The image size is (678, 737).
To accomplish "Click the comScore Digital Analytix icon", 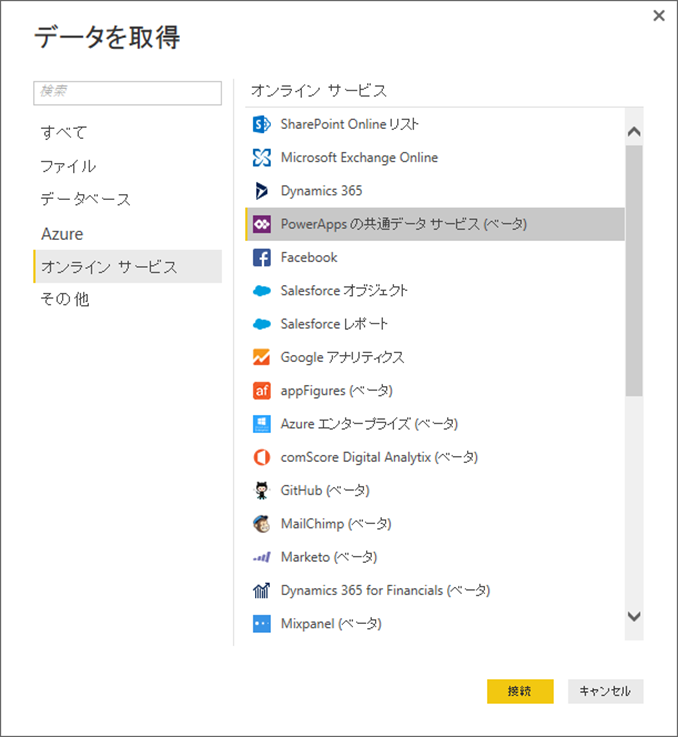I will [x=261, y=457].
